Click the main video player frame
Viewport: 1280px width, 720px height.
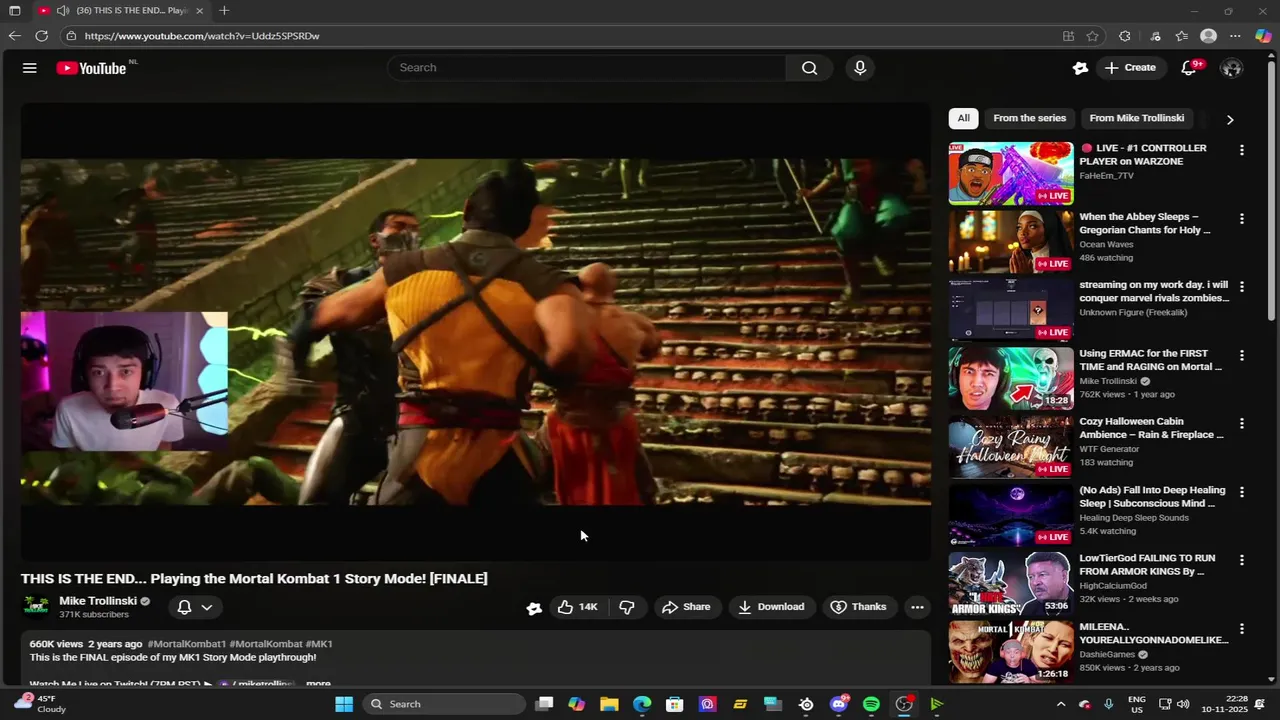[x=476, y=331]
